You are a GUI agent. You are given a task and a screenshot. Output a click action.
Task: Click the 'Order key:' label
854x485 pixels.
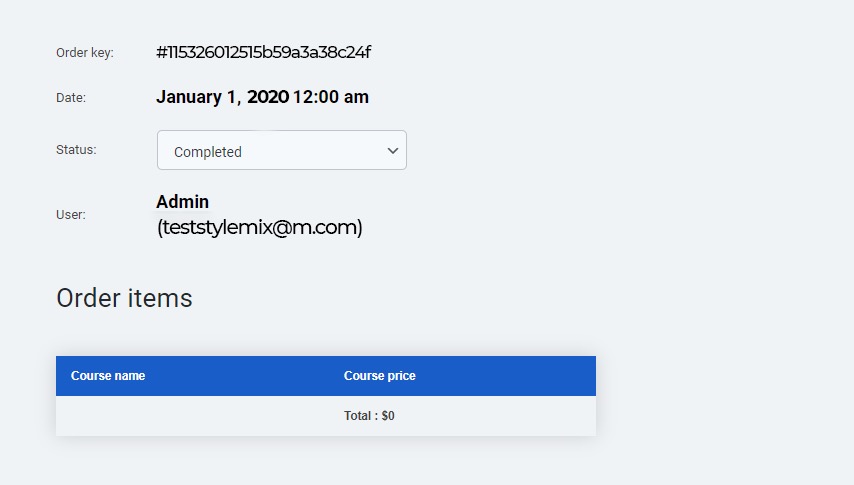point(85,53)
